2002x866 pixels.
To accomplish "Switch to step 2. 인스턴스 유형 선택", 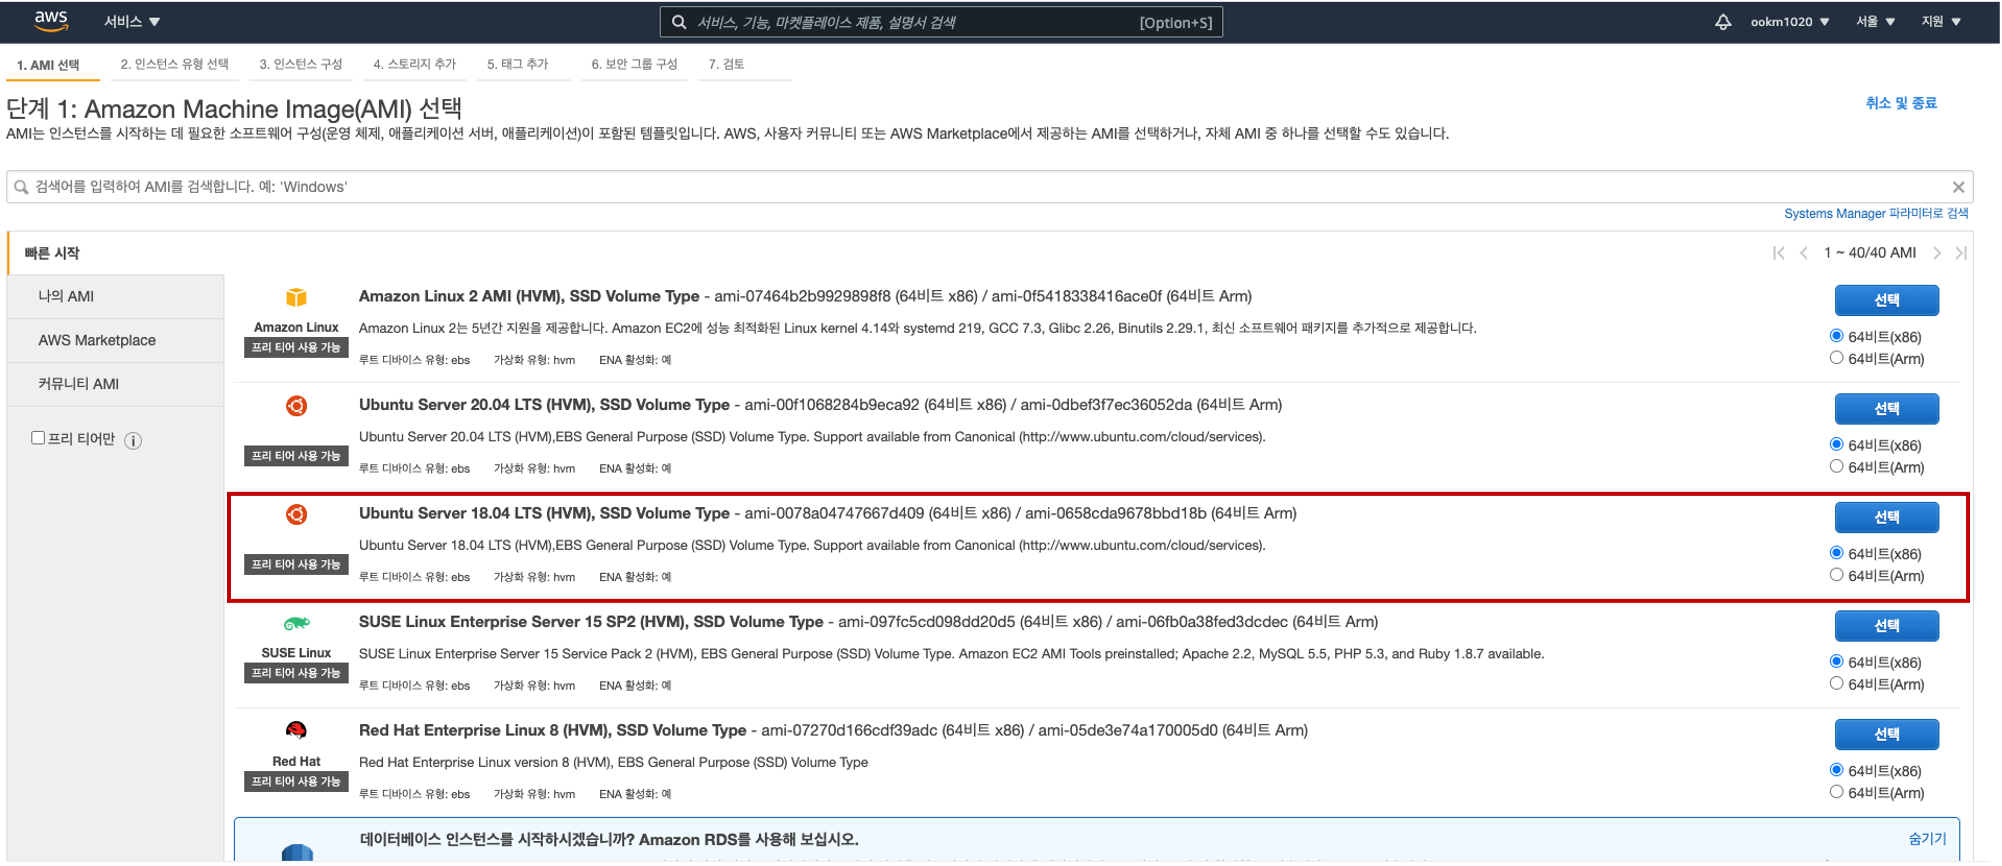I will pyautogui.click(x=174, y=64).
